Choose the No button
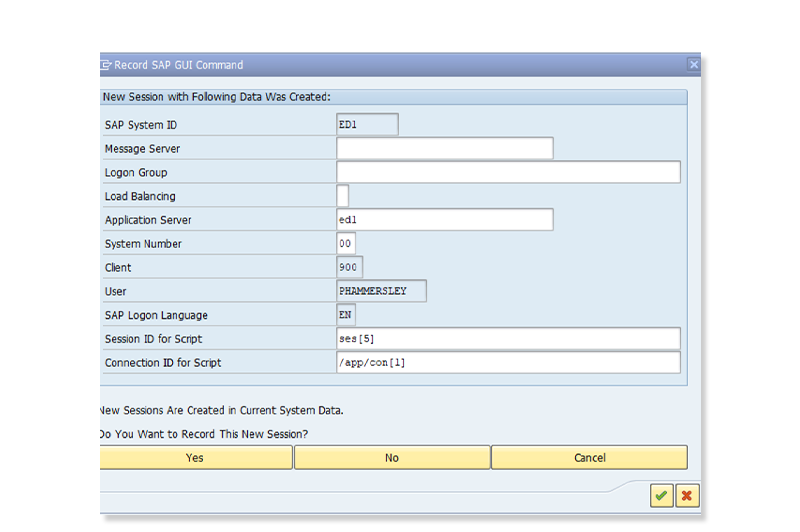 [392, 458]
